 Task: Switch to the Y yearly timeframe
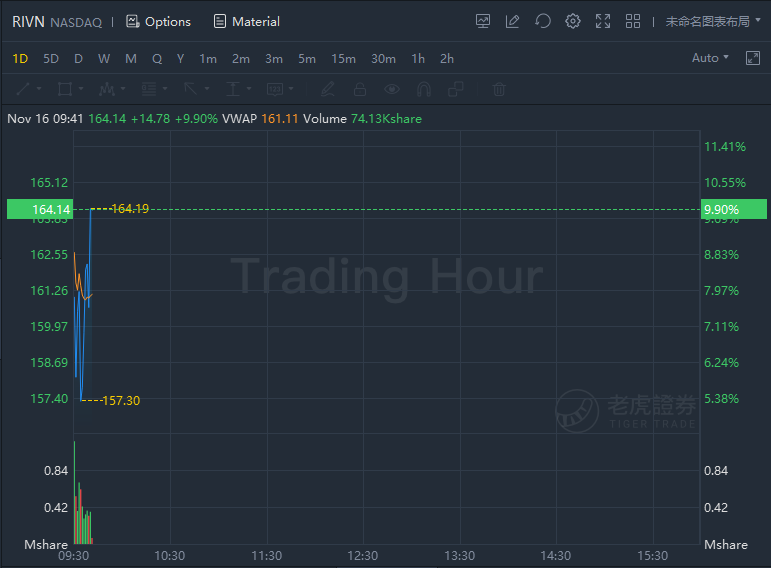pyautogui.click(x=180, y=59)
